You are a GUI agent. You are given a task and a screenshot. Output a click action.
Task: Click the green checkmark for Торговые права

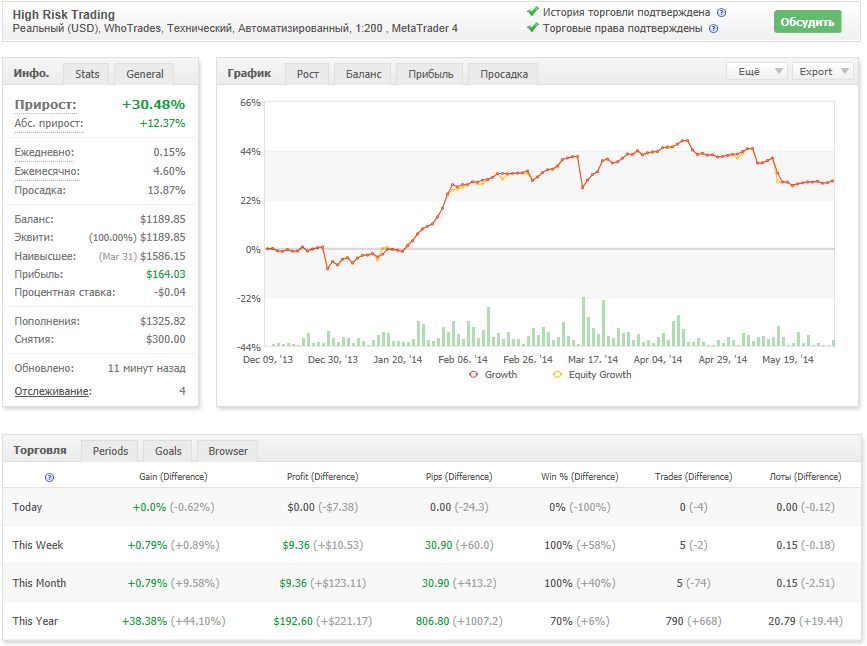[x=533, y=28]
